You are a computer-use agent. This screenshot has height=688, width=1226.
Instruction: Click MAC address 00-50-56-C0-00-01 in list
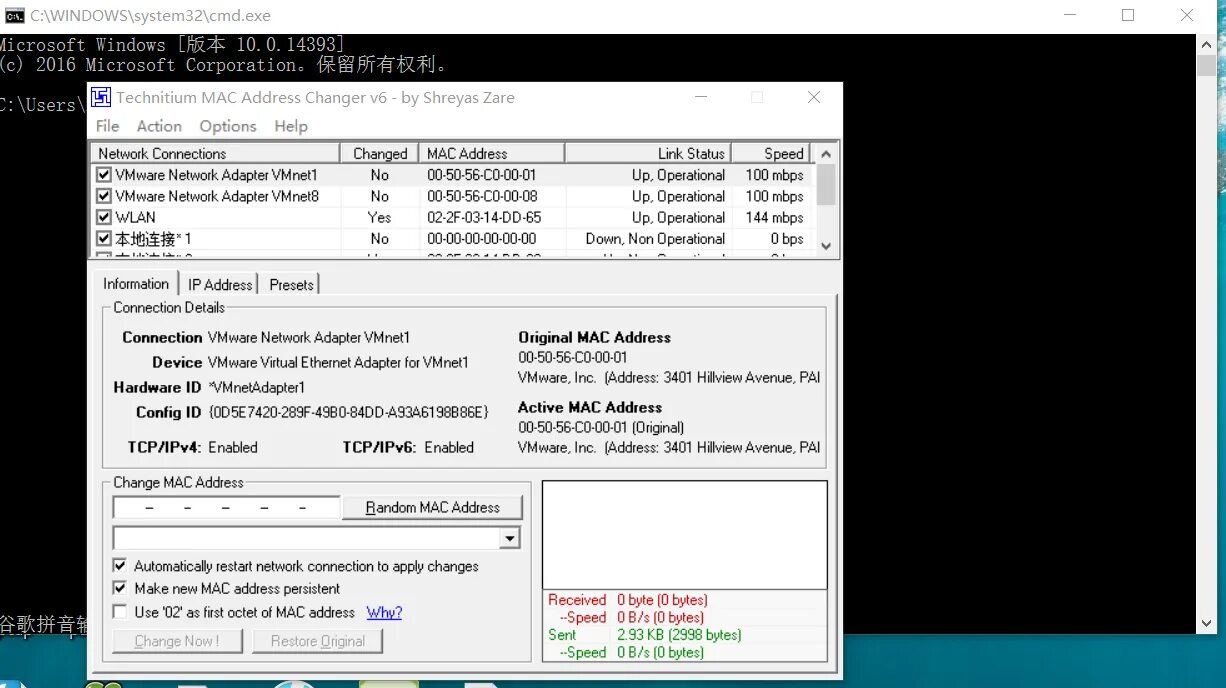[x=482, y=175]
